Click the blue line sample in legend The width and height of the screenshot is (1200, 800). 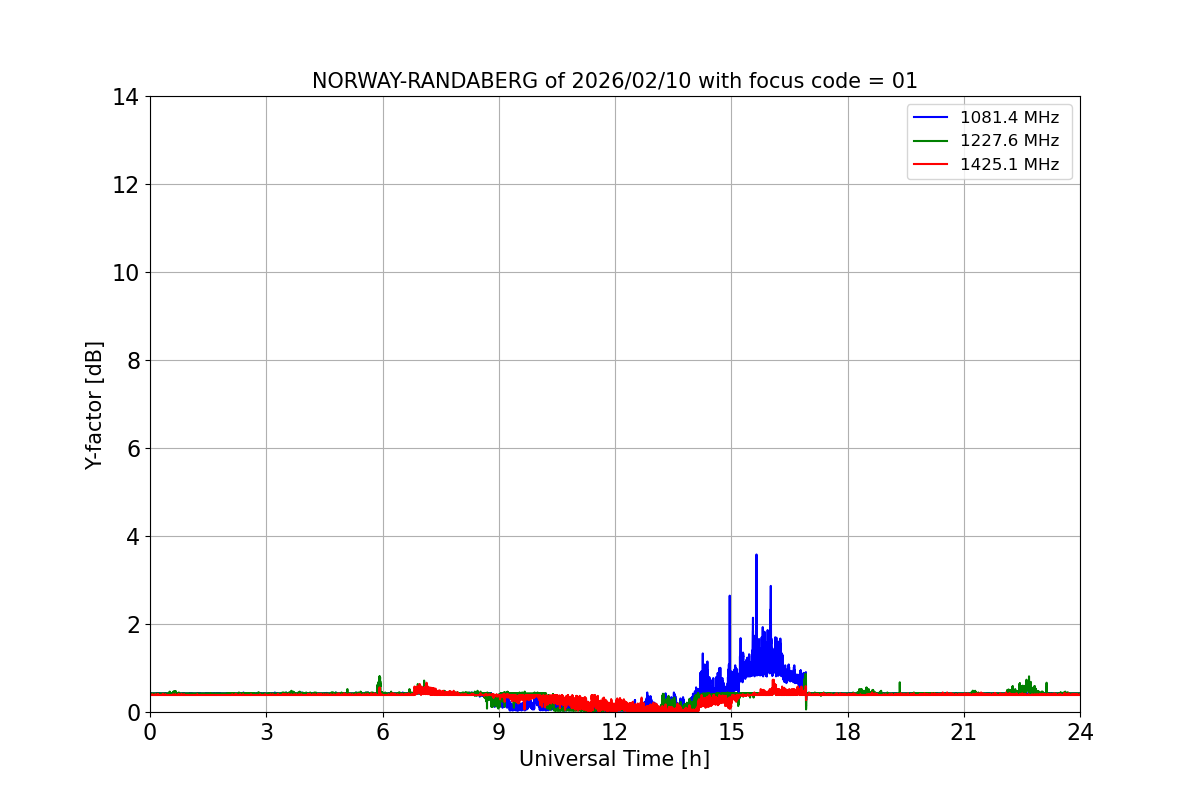pyautogui.click(x=932, y=118)
